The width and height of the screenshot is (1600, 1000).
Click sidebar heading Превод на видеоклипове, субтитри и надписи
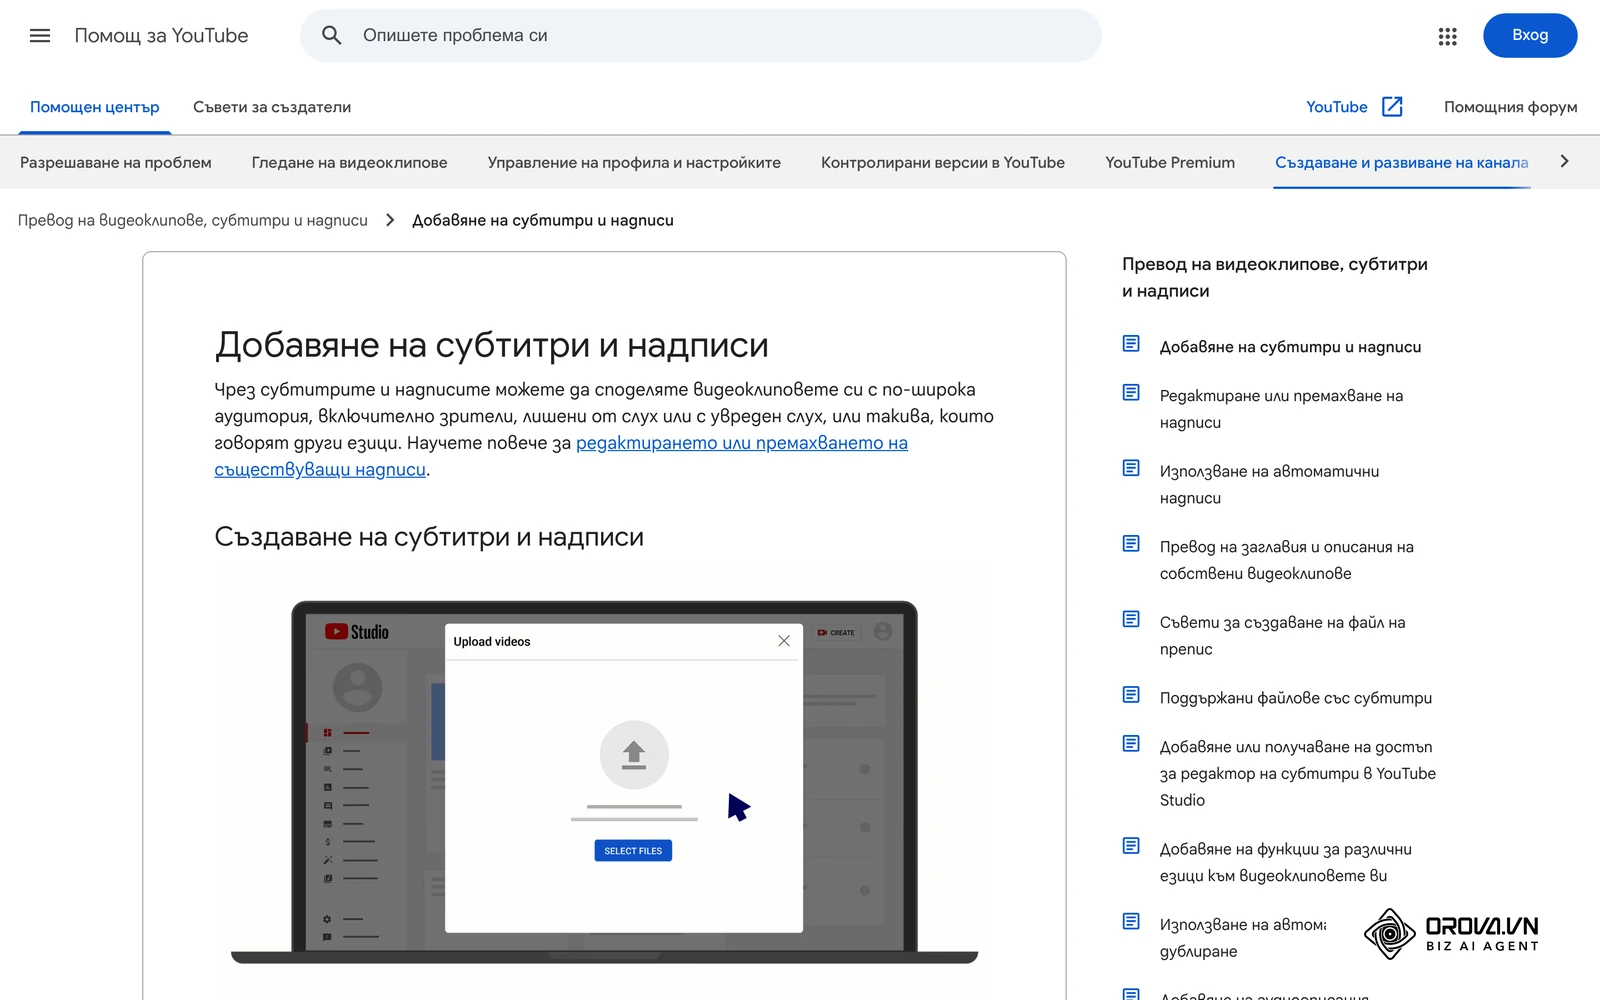(1275, 277)
